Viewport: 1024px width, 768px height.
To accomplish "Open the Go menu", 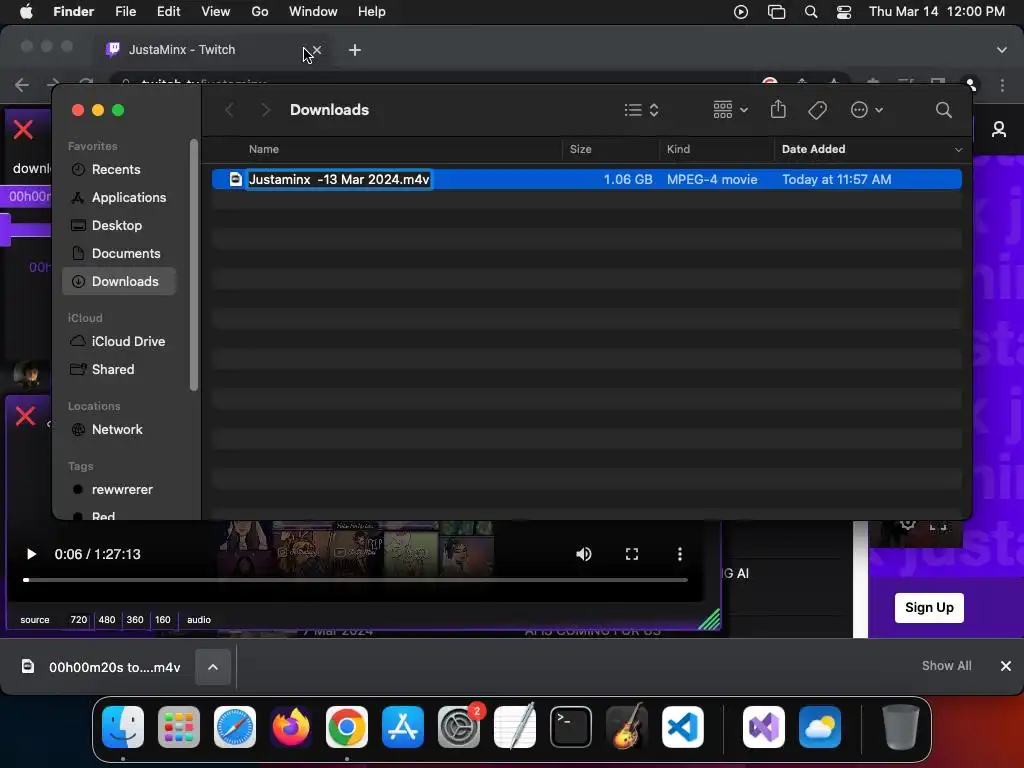I will pyautogui.click(x=259, y=12).
